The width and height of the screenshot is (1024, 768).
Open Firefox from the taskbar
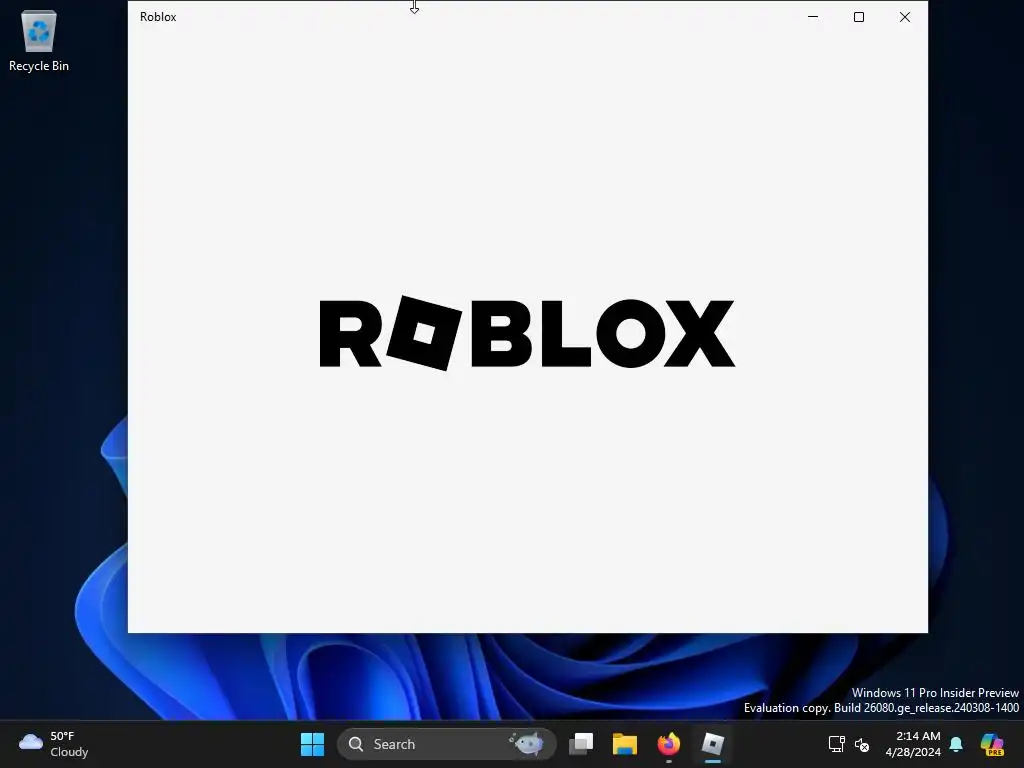[x=668, y=744]
